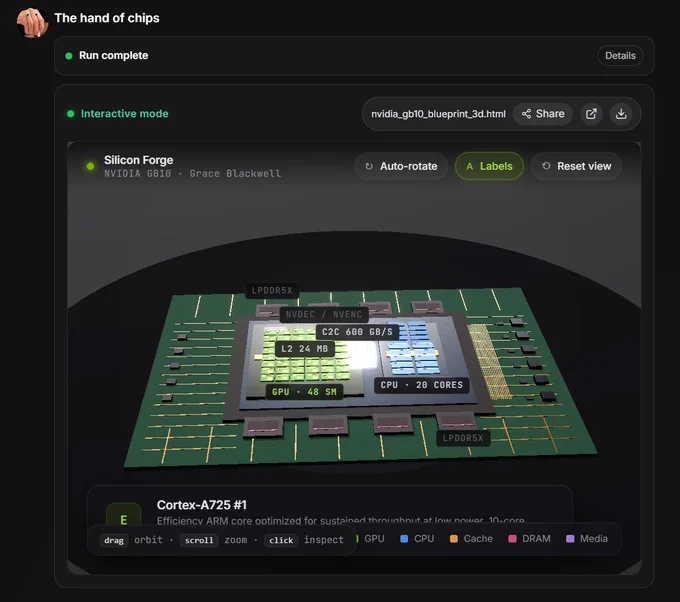The image size is (680, 602).
Task: Select the C2C 600 GB/S label
Action: point(357,332)
